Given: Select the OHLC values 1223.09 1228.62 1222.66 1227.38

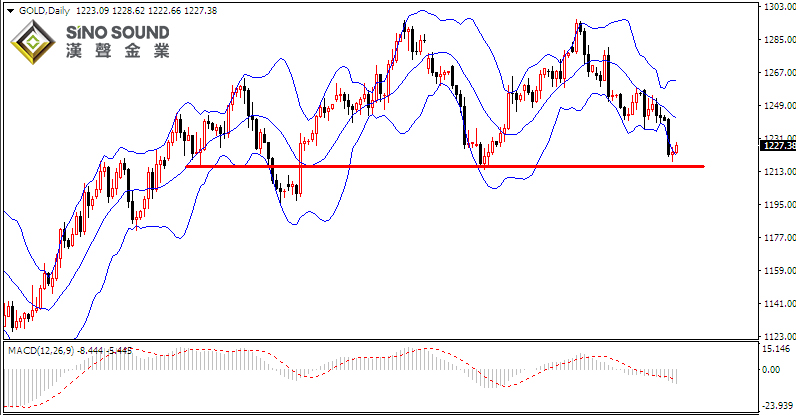Looking at the screenshot, I should pyautogui.click(x=146, y=11).
